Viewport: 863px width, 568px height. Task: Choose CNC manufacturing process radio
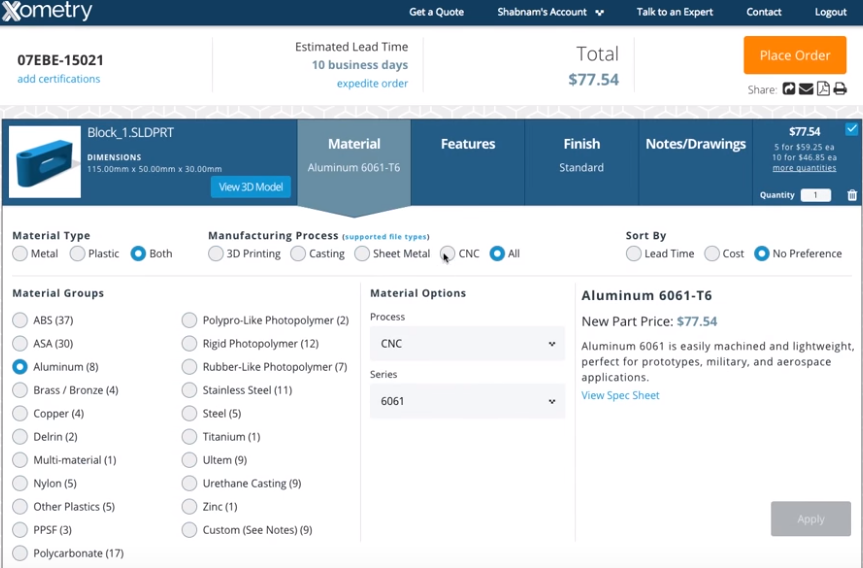point(447,254)
